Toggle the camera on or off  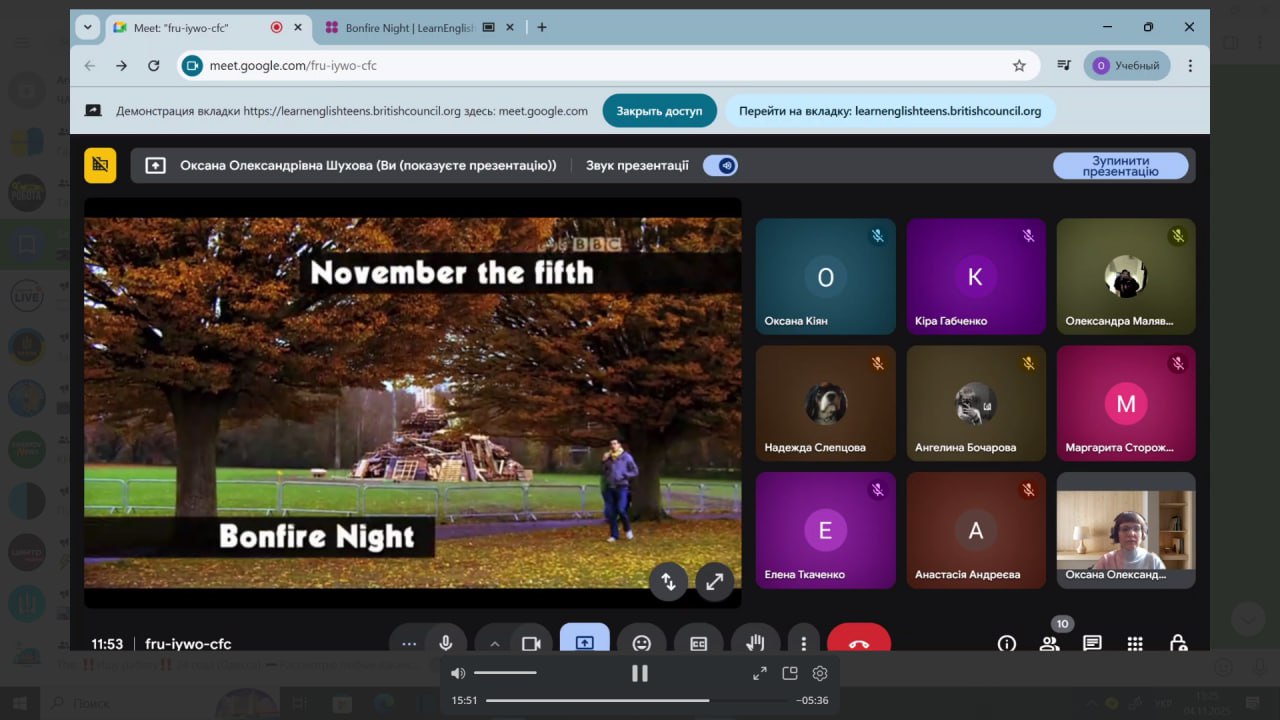[x=531, y=643]
